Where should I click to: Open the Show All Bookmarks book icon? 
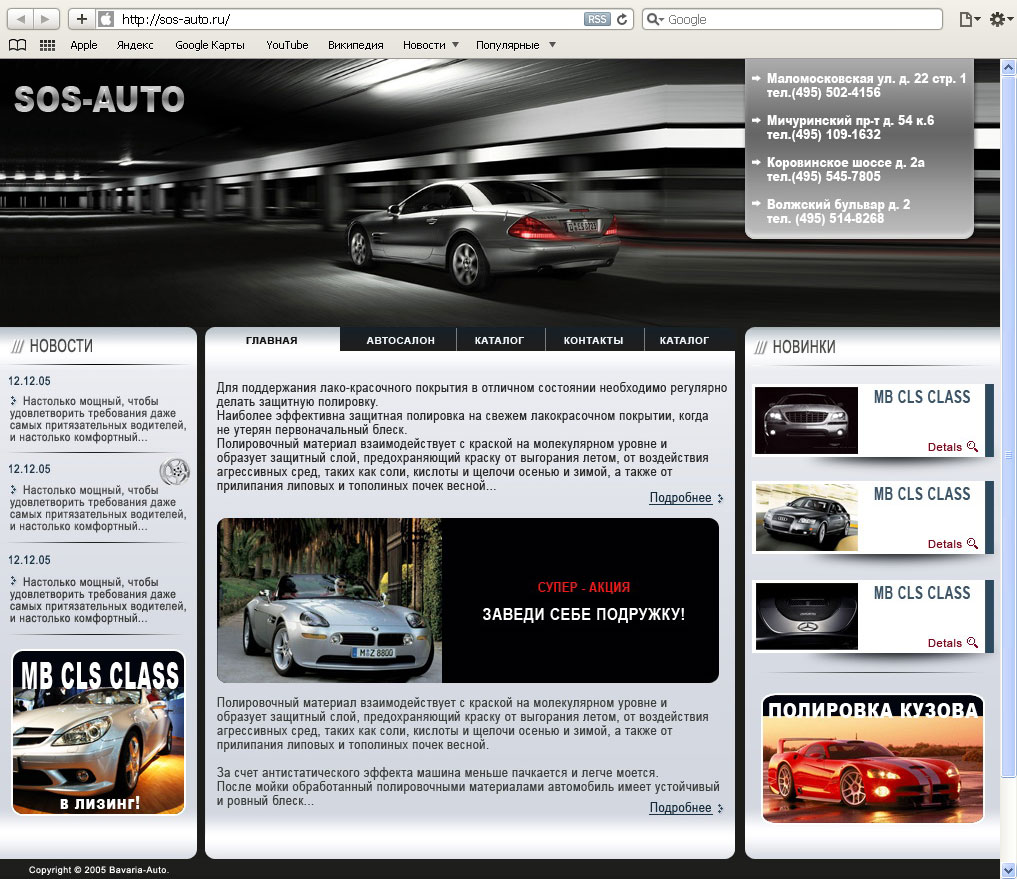tap(16, 45)
